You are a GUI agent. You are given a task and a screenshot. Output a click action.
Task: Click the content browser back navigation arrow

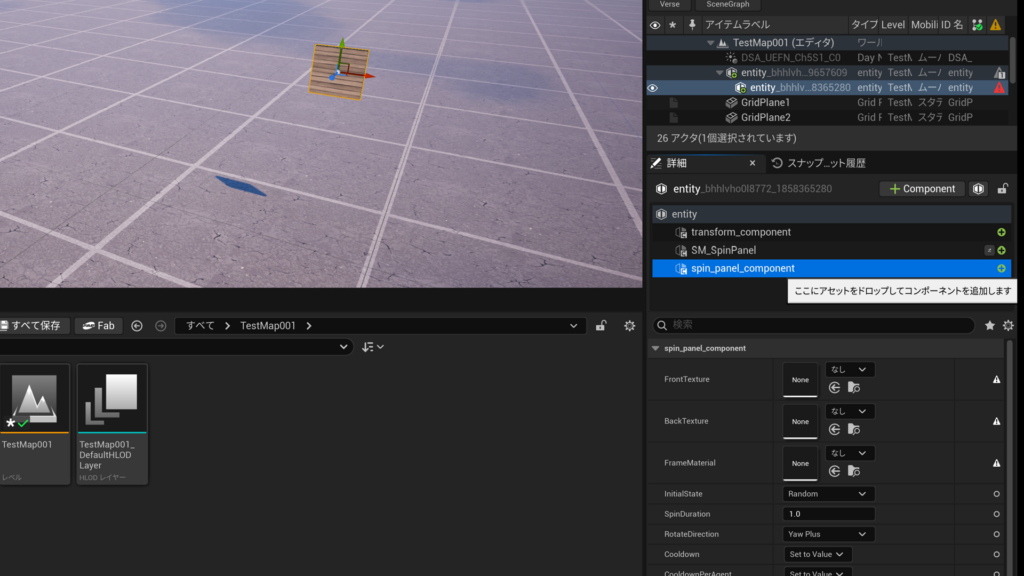pos(137,326)
